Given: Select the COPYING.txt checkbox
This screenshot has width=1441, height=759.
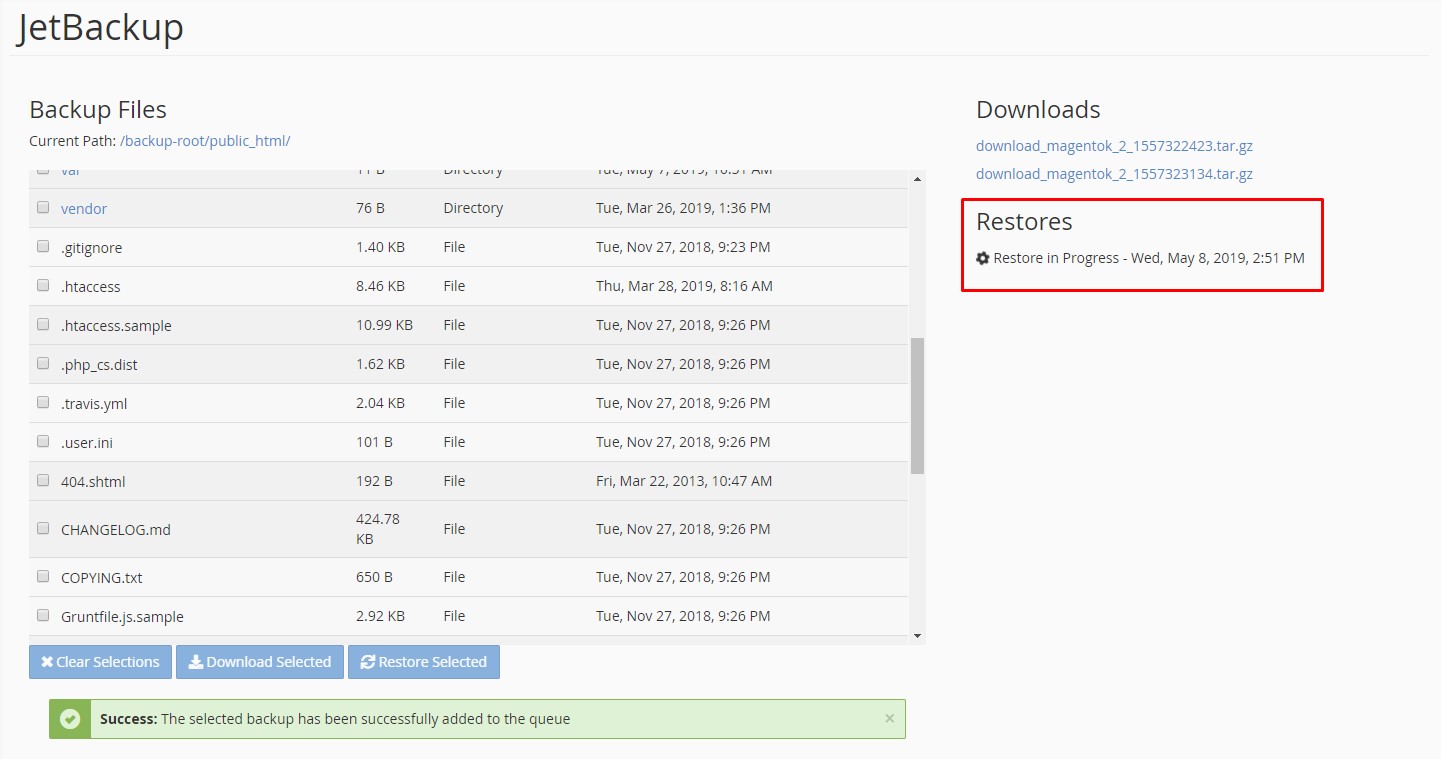Looking at the screenshot, I should [43, 576].
